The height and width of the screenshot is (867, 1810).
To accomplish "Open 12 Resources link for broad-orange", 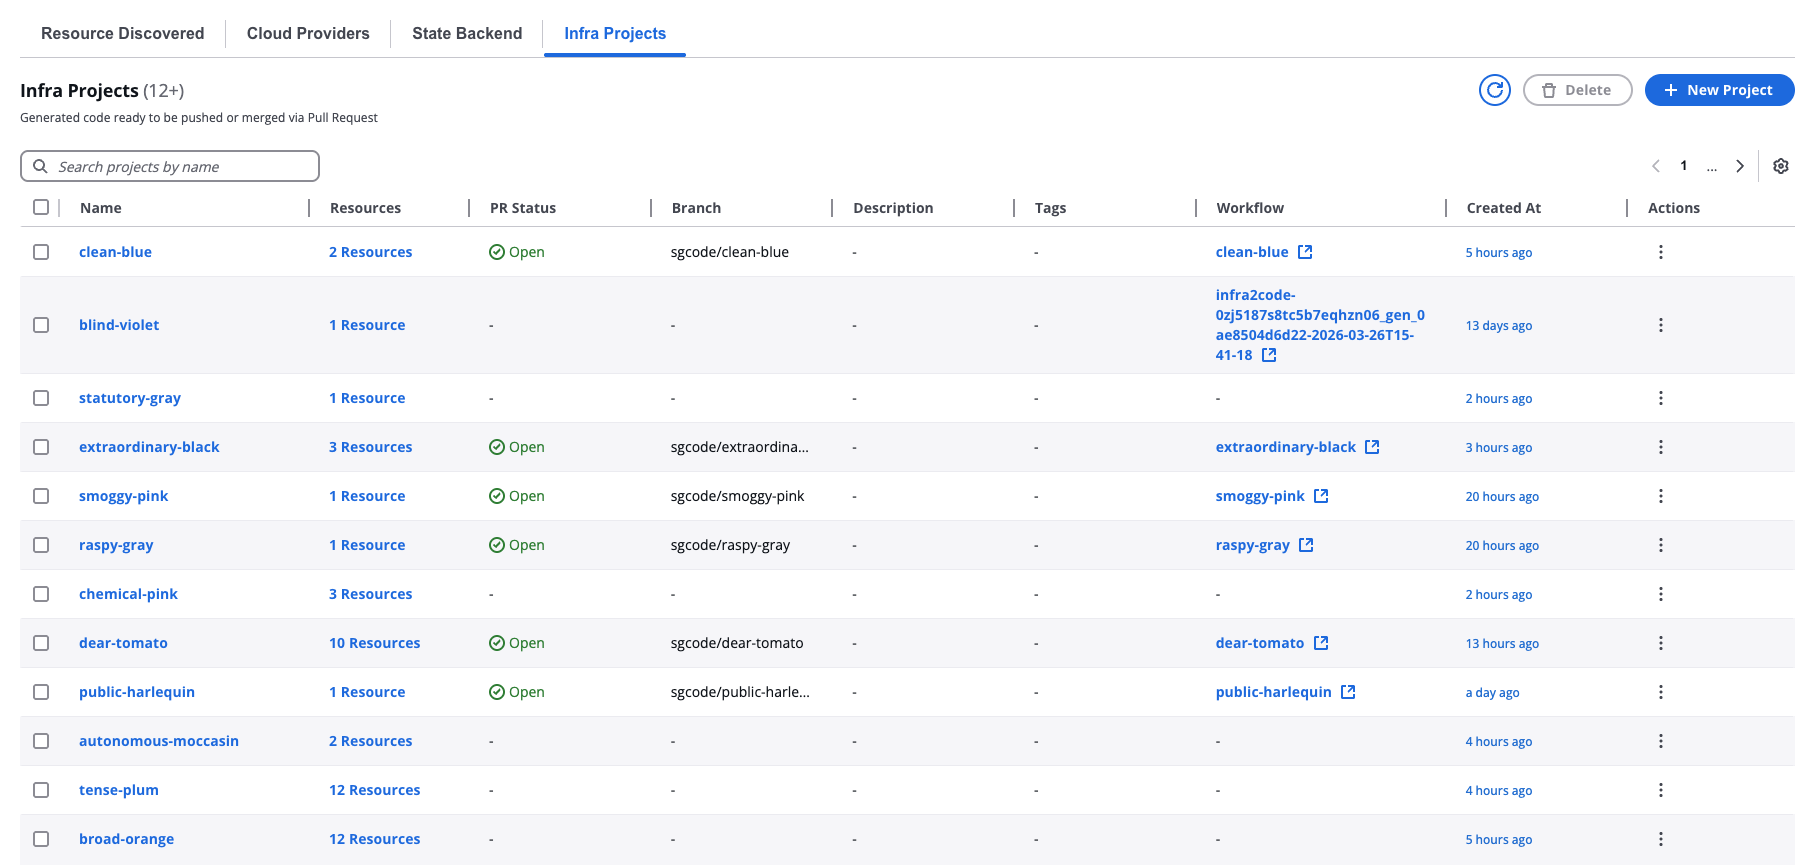I will [x=375, y=839].
